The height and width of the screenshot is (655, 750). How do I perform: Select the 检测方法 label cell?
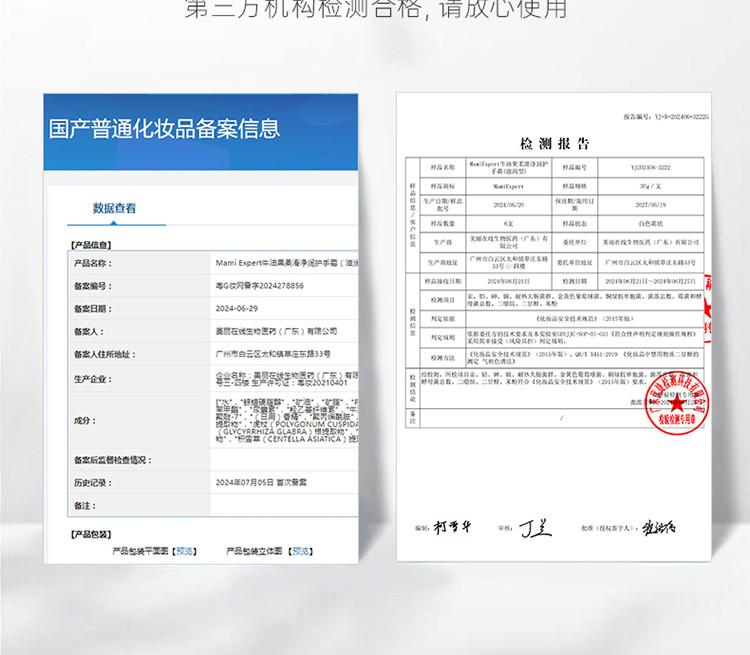pyautogui.click(x=442, y=357)
